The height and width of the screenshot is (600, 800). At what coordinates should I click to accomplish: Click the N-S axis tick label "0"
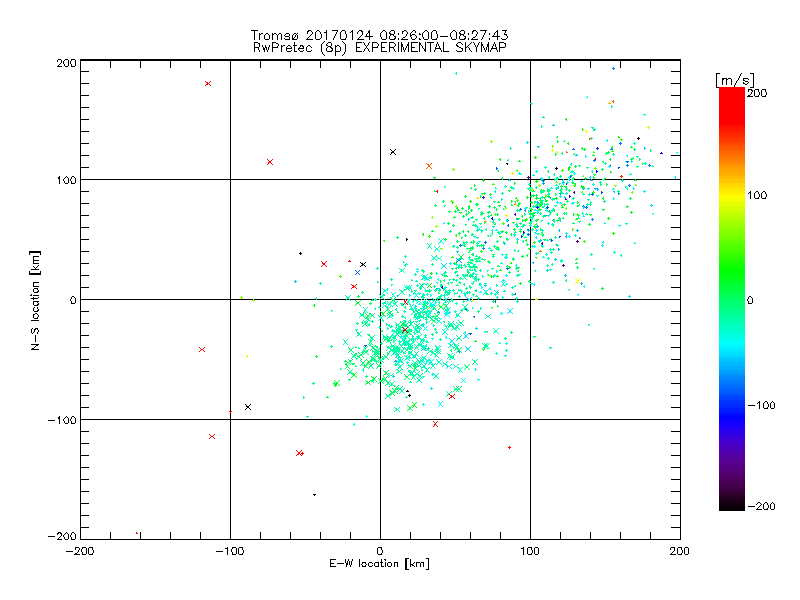coord(73,300)
